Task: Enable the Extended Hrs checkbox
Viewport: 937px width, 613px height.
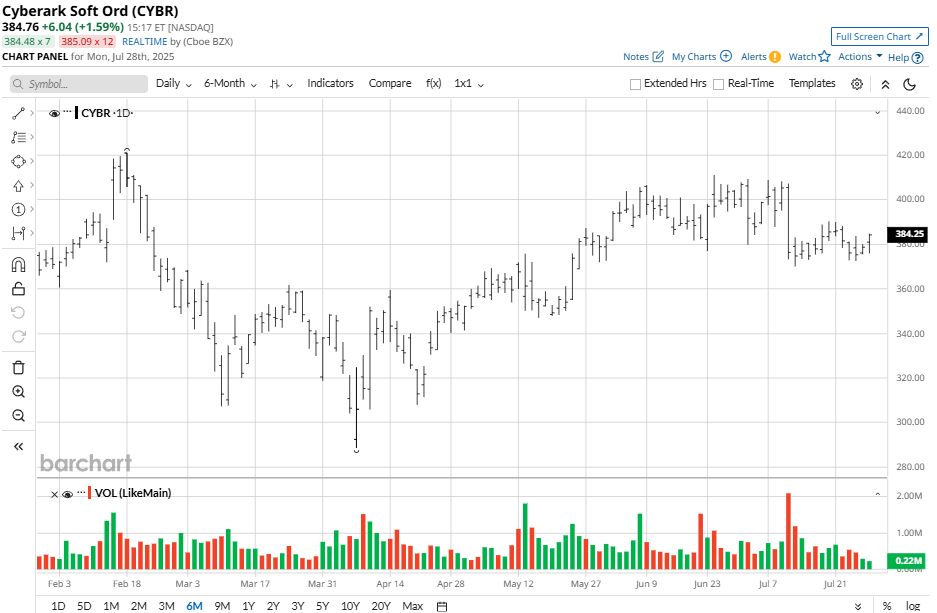Action: click(x=635, y=84)
